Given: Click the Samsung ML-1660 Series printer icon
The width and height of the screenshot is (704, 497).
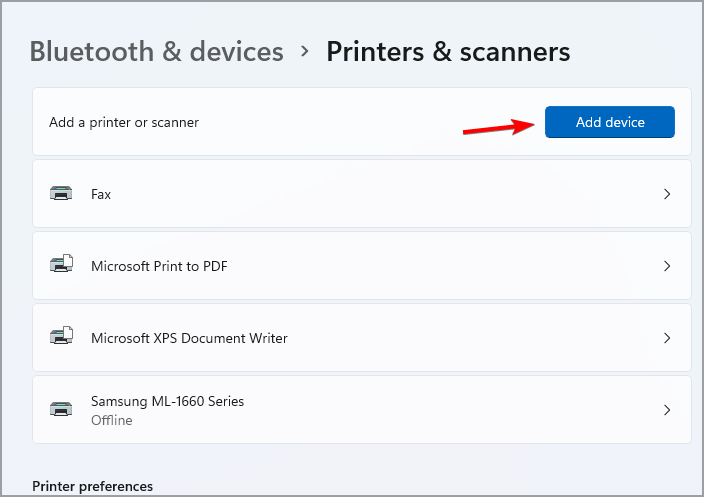Looking at the screenshot, I should click(61, 410).
